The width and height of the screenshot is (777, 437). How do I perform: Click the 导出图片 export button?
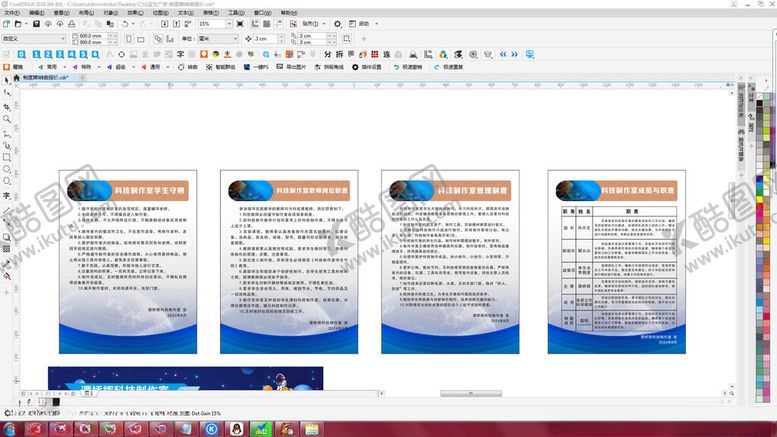click(x=295, y=67)
